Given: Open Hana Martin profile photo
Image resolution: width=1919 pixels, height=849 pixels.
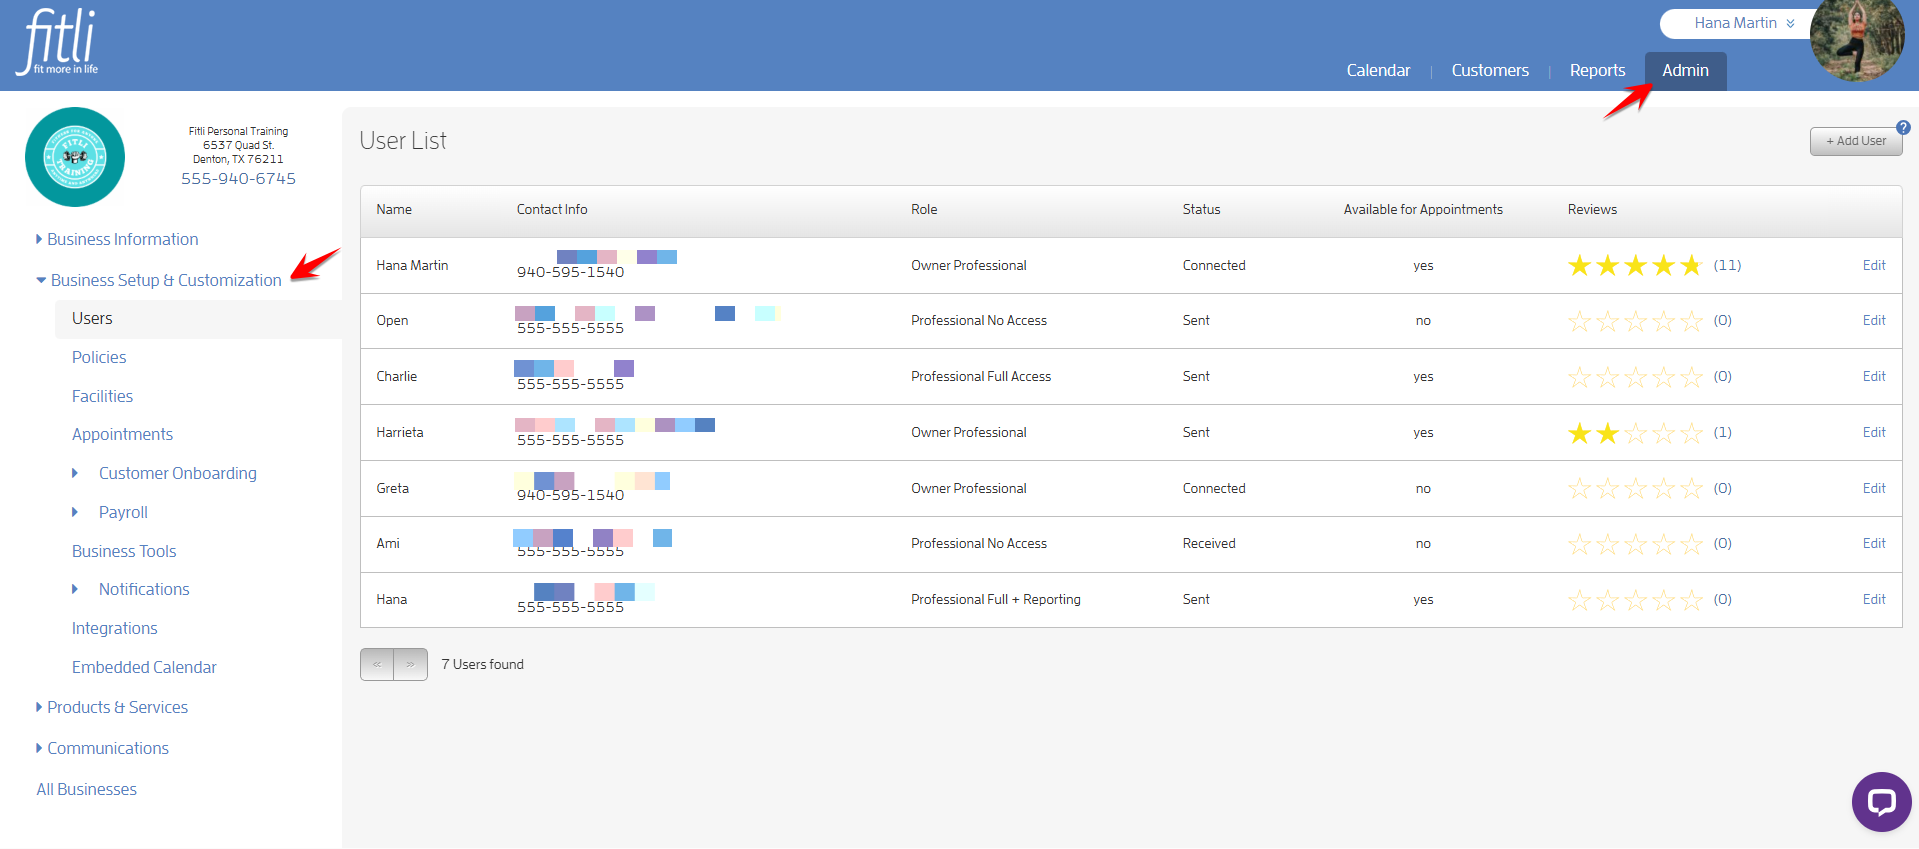Looking at the screenshot, I should [x=1857, y=40].
